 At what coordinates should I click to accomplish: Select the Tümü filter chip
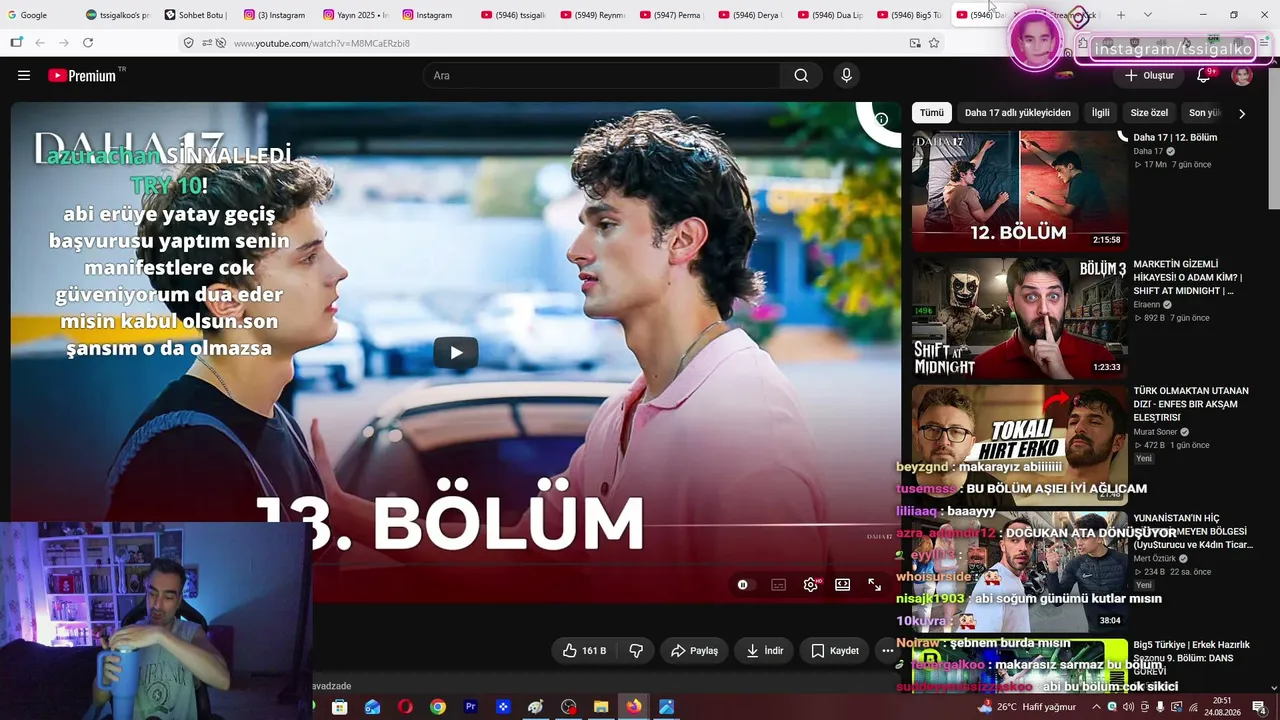tap(932, 113)
